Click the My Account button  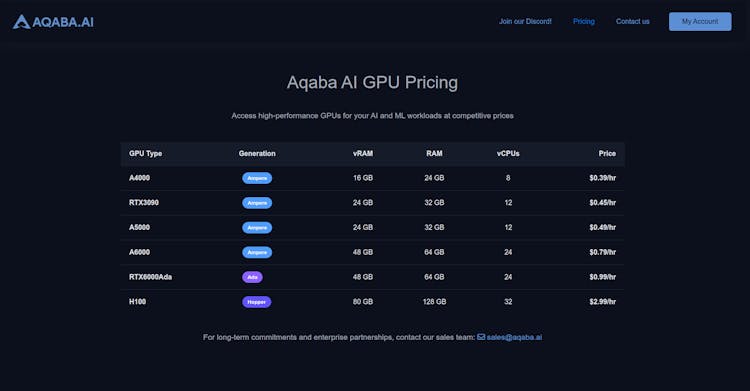pyautogui.click(x=700, y=22)
